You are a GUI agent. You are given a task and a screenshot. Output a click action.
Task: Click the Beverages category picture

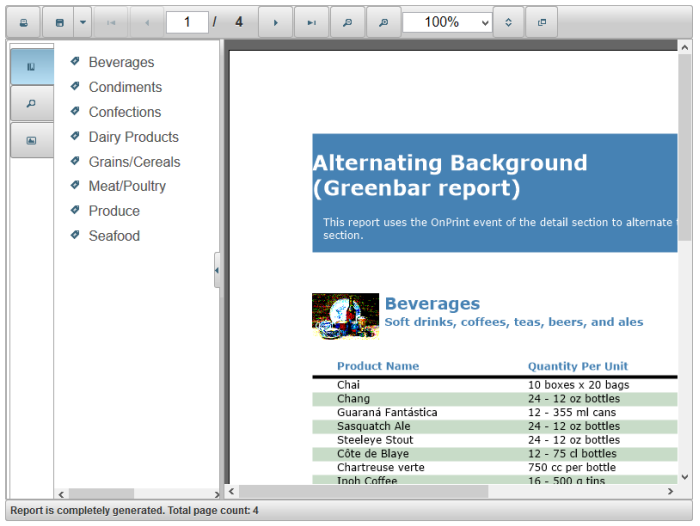(345, 316)
